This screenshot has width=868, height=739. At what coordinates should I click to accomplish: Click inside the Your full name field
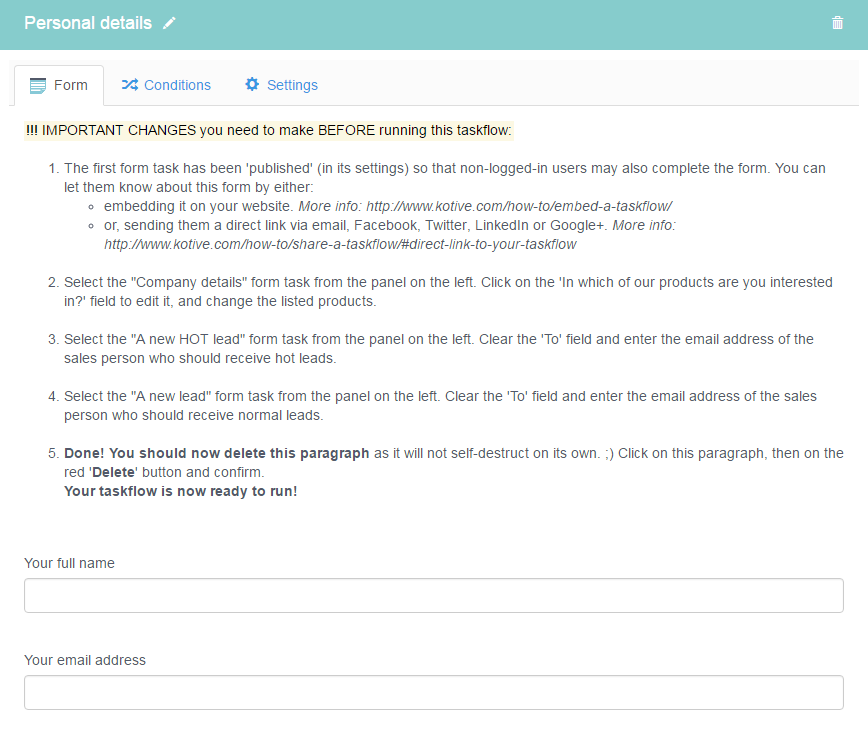click(x=434, y=596)
